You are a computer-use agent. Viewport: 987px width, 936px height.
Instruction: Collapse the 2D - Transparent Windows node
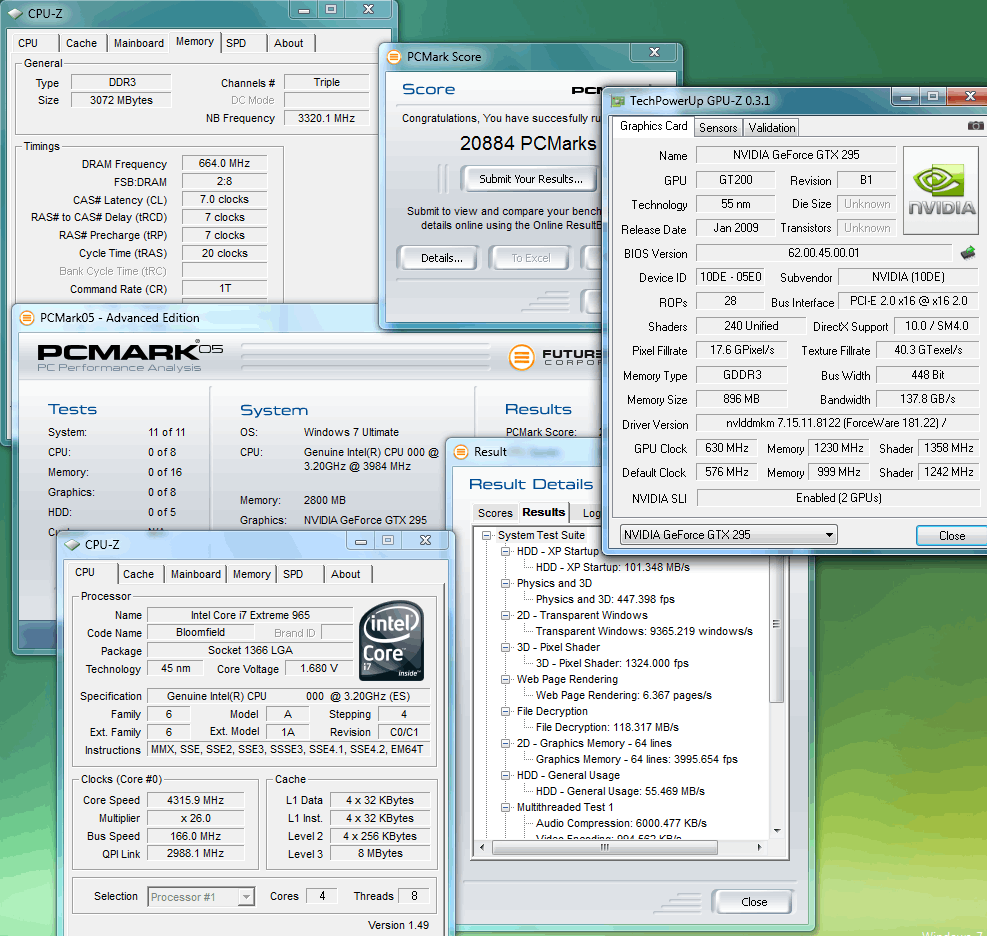[x=505, y=616]
